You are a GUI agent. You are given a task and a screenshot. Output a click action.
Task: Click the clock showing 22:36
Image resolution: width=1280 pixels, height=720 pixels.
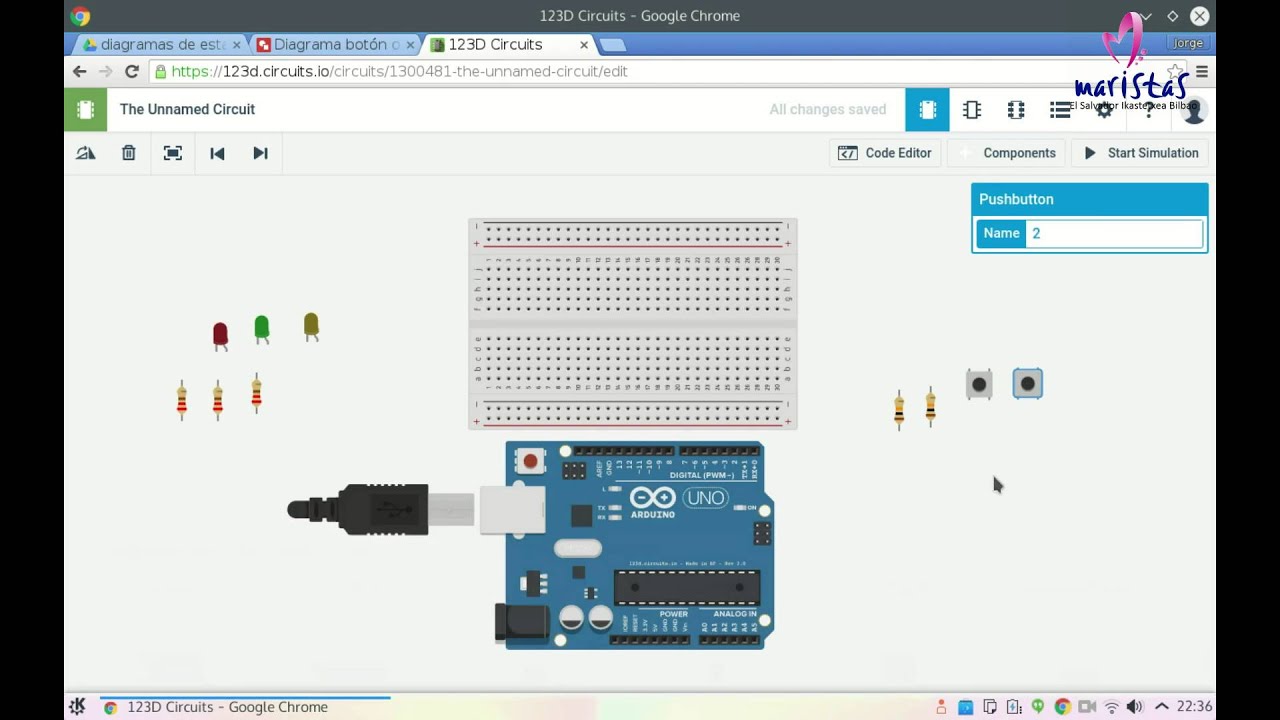[1194, 707]
